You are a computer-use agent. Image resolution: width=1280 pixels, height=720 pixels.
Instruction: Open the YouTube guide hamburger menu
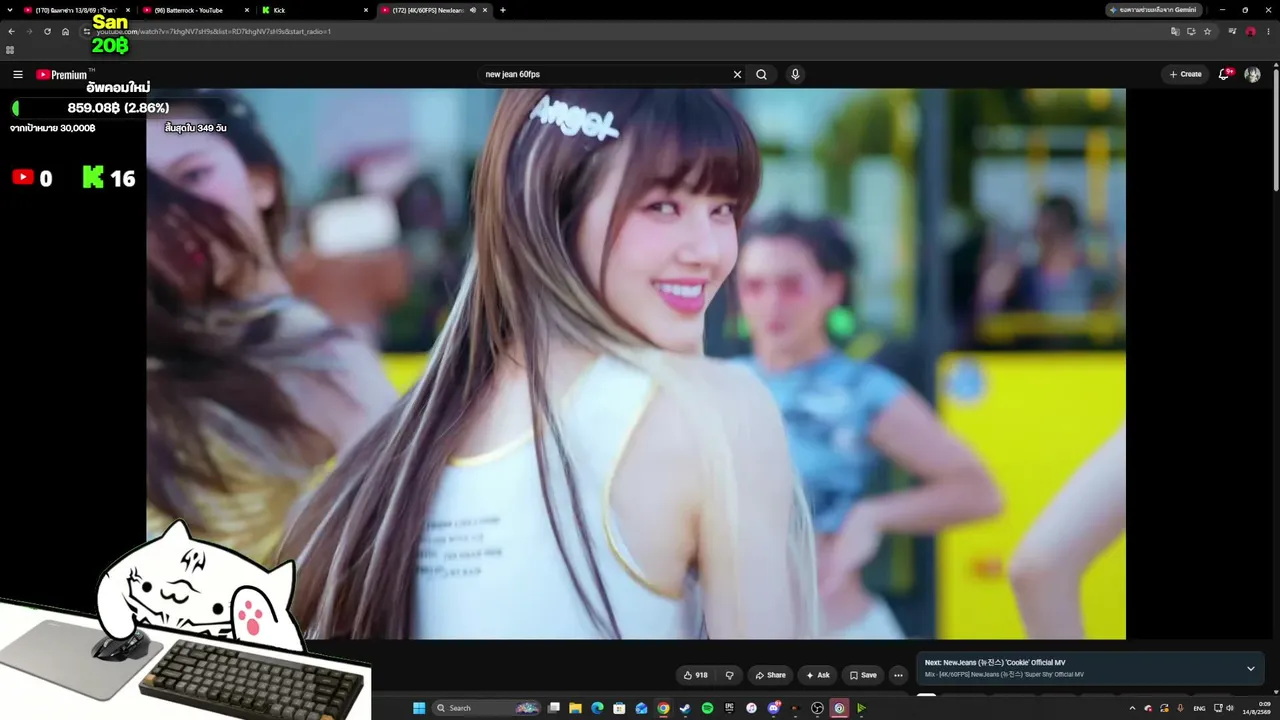pyautogui.click(x=18, y=75)
